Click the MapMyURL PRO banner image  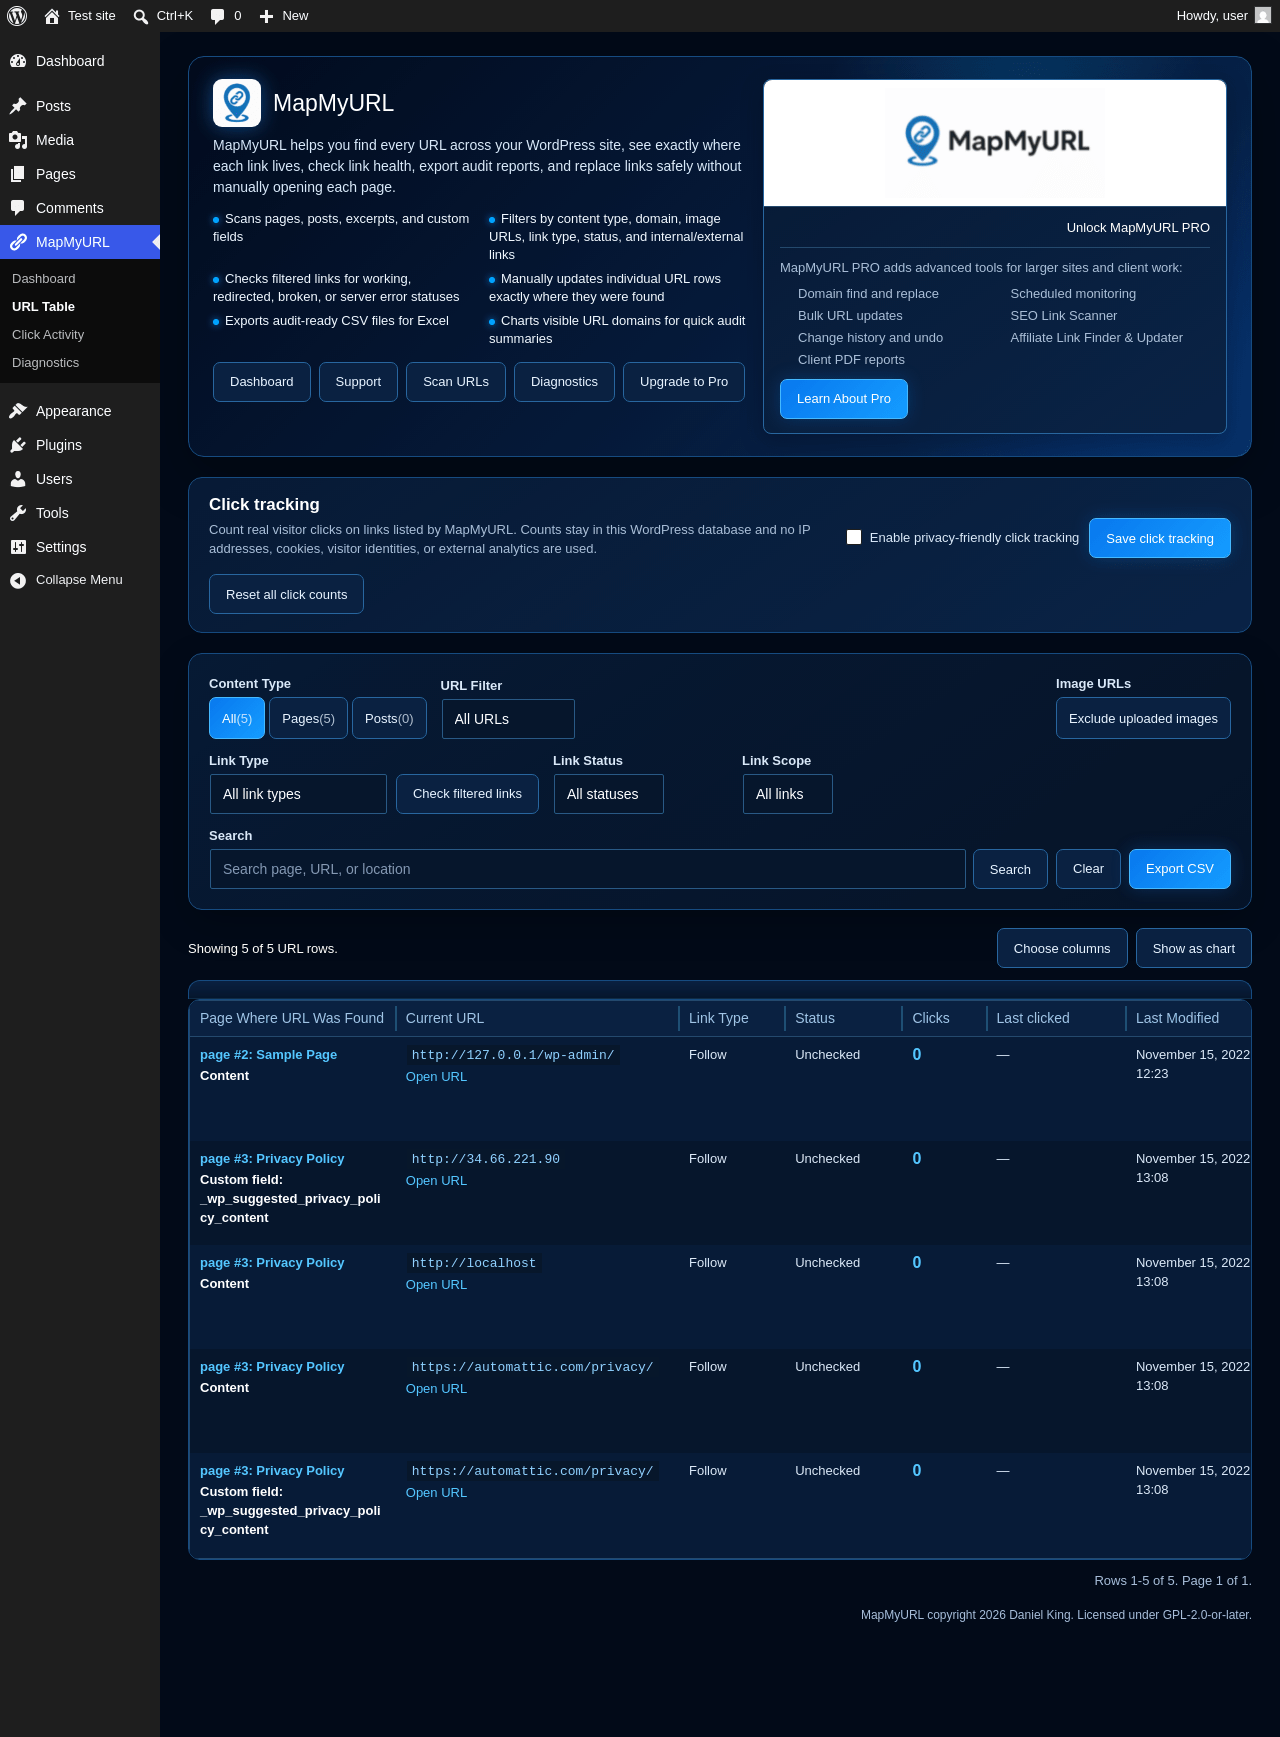[x=995, y=143]
